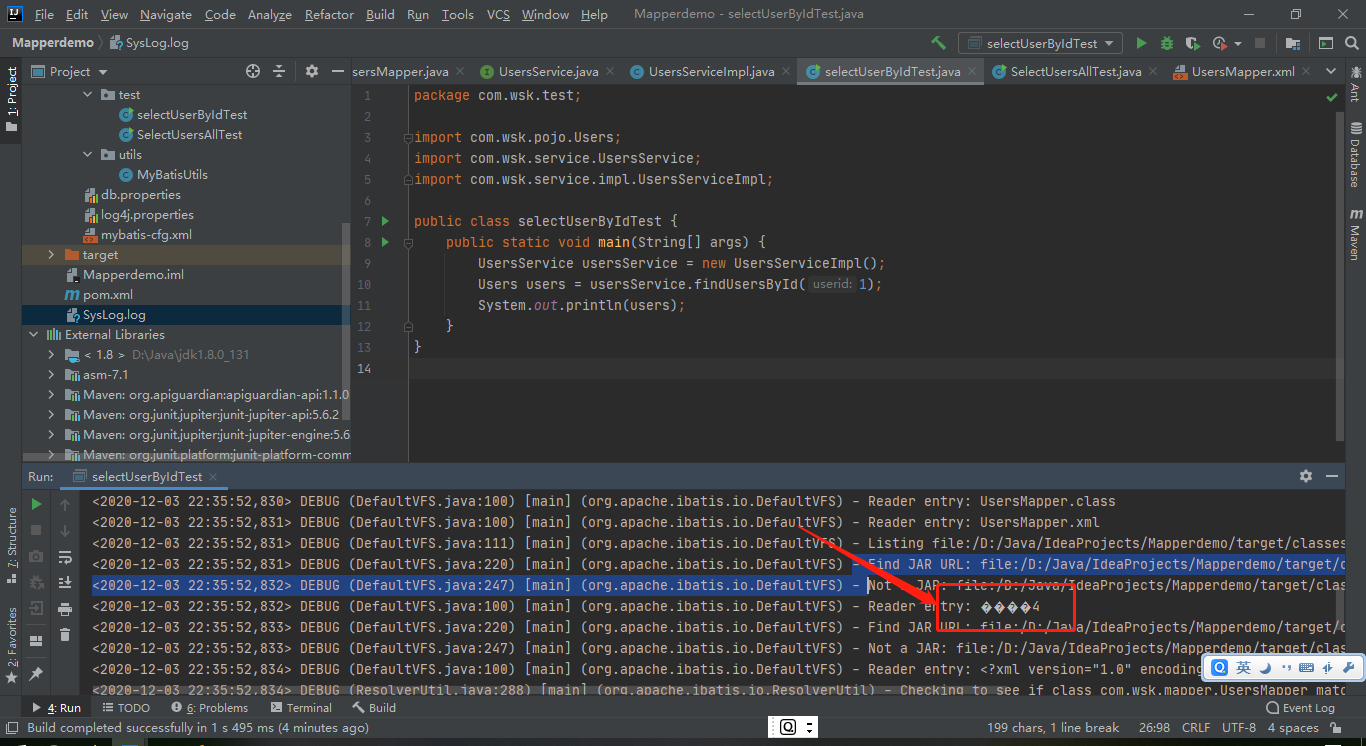The width and height of the screenshot is (1366, 746).
Task: Print the Run console output
Action: (65, 609)
